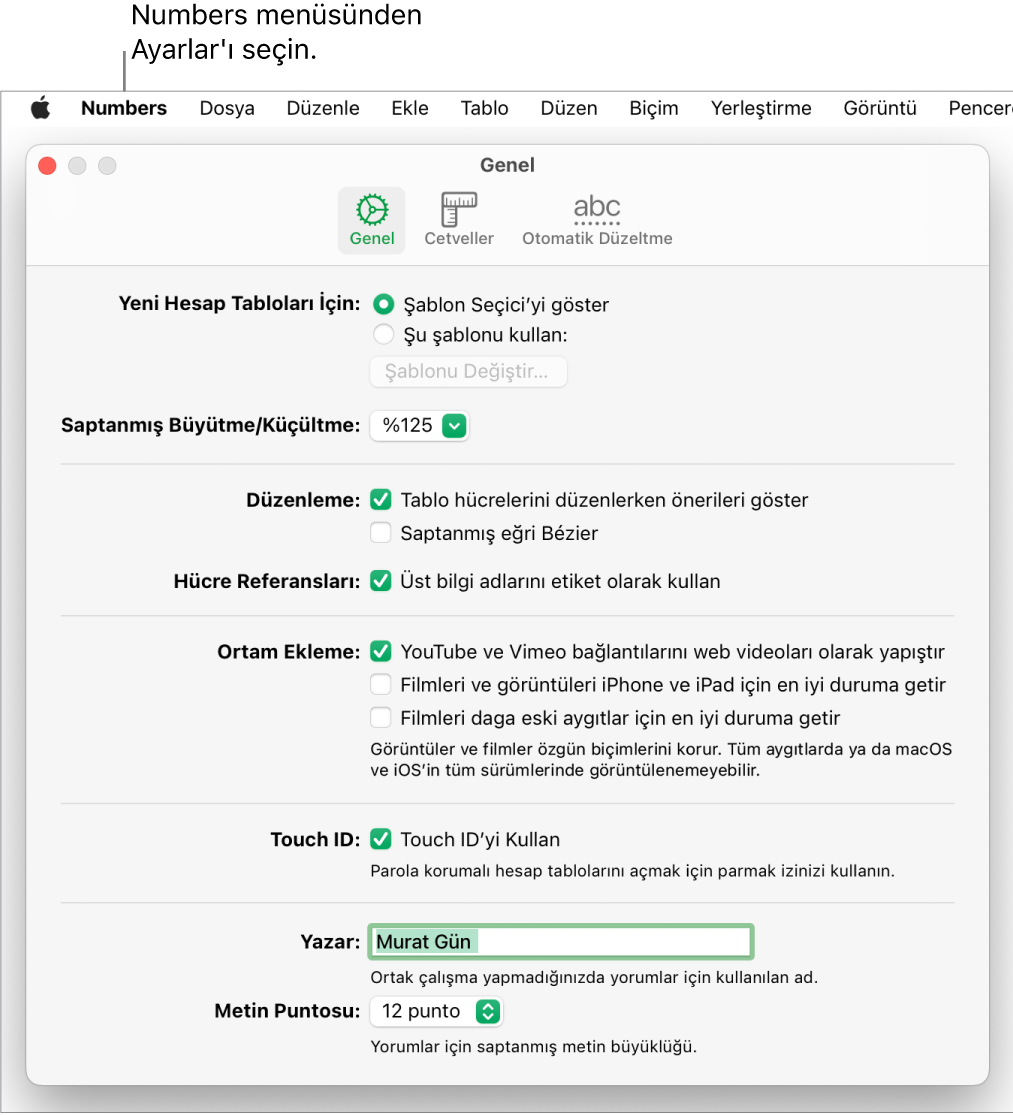The height and width of the screenshot is (1115, 1013).
Task: Open the Yerleştirme menu
Action: coord(761,108)
